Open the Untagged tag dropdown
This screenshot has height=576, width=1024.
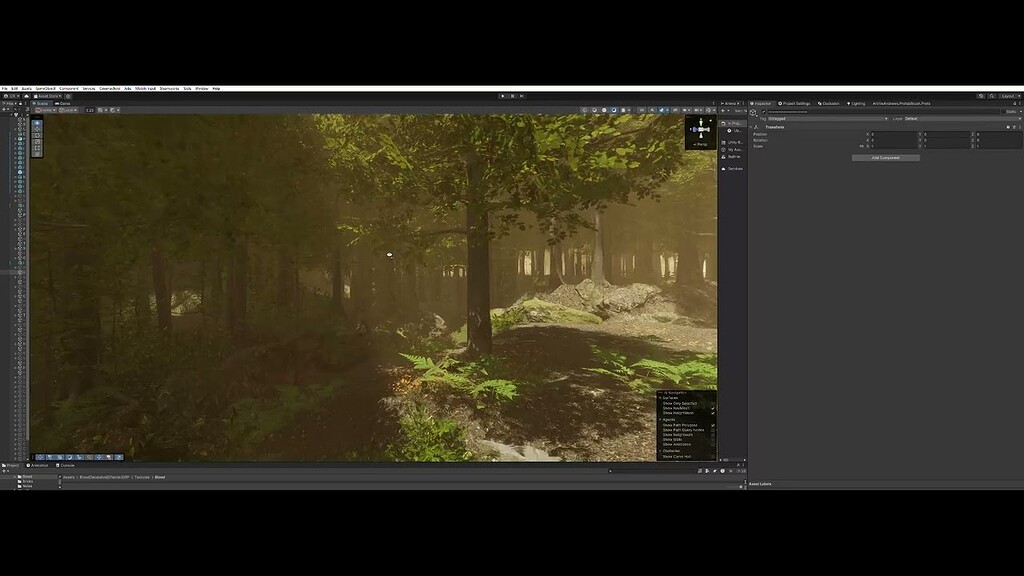tap(826, 119)
